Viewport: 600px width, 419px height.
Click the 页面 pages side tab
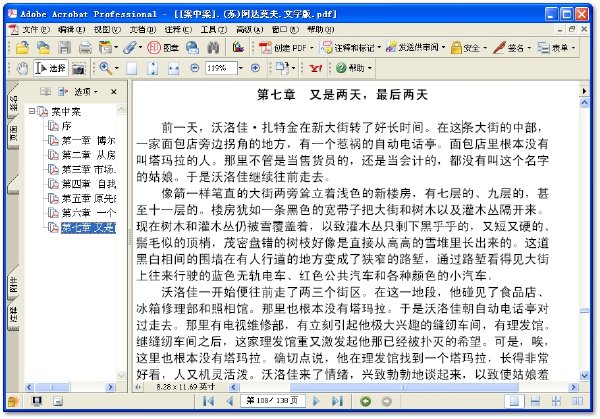pos(14,134)
